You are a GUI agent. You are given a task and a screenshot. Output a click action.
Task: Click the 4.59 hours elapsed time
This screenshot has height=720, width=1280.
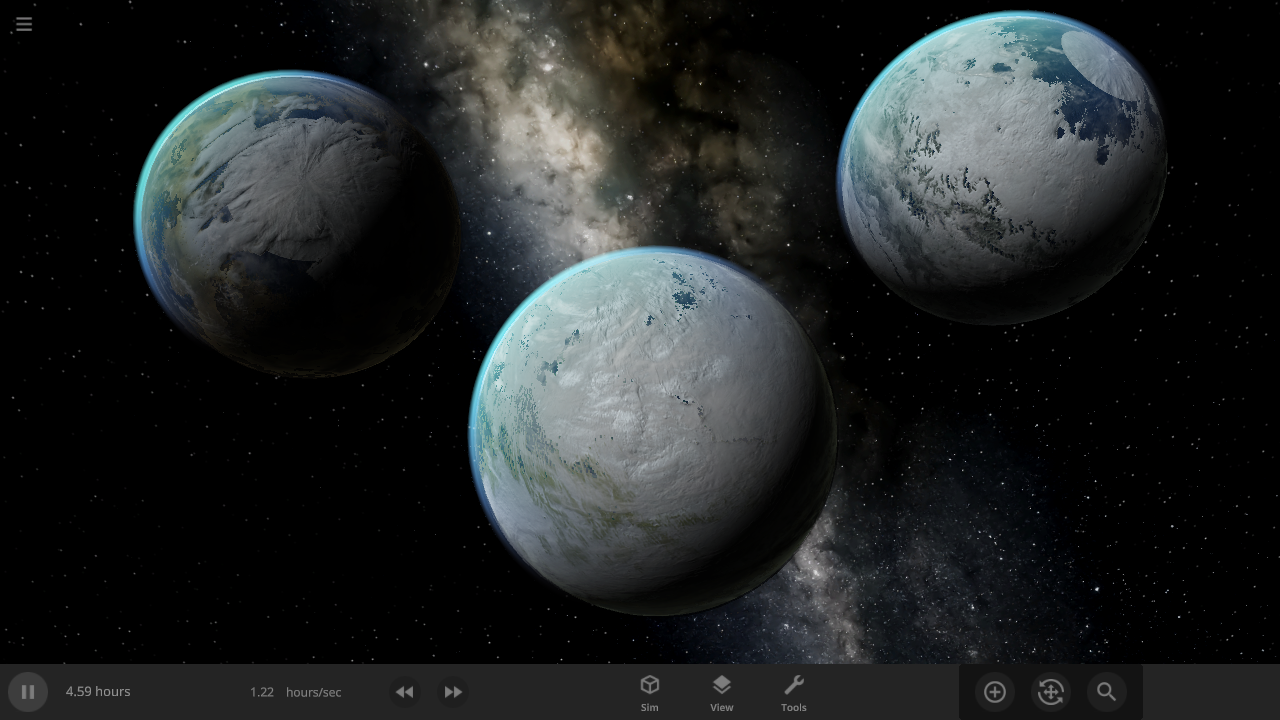[98, 692]
